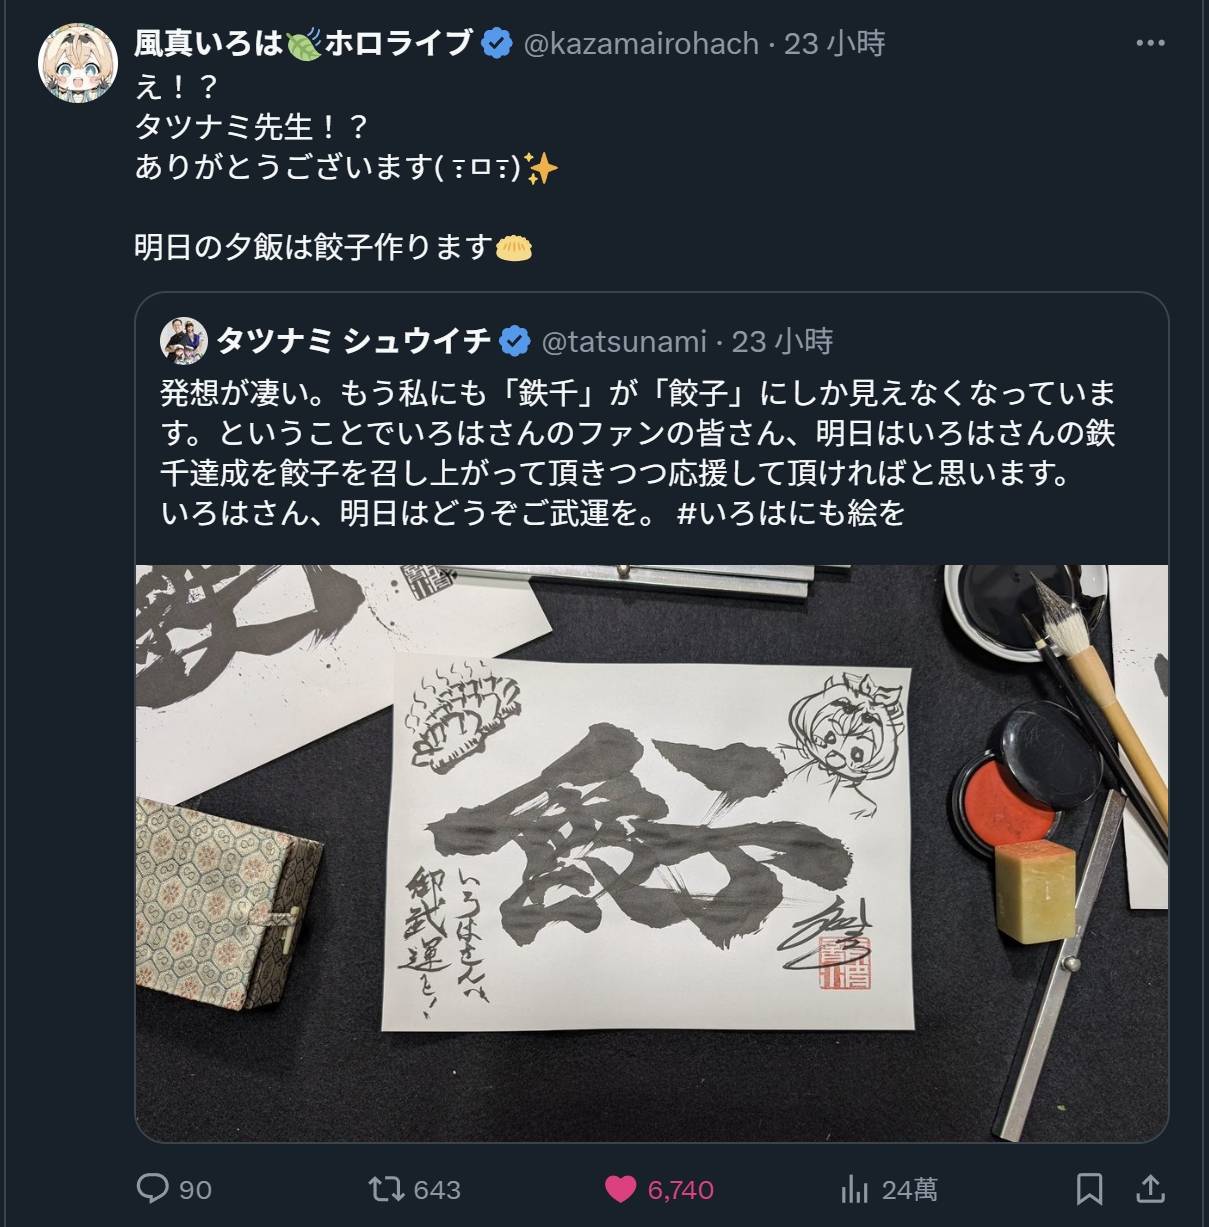Screen dimensions: 1209x1227
Task: Open the hashtag #いろはにも絵を
Action: [x=790, y=513]
